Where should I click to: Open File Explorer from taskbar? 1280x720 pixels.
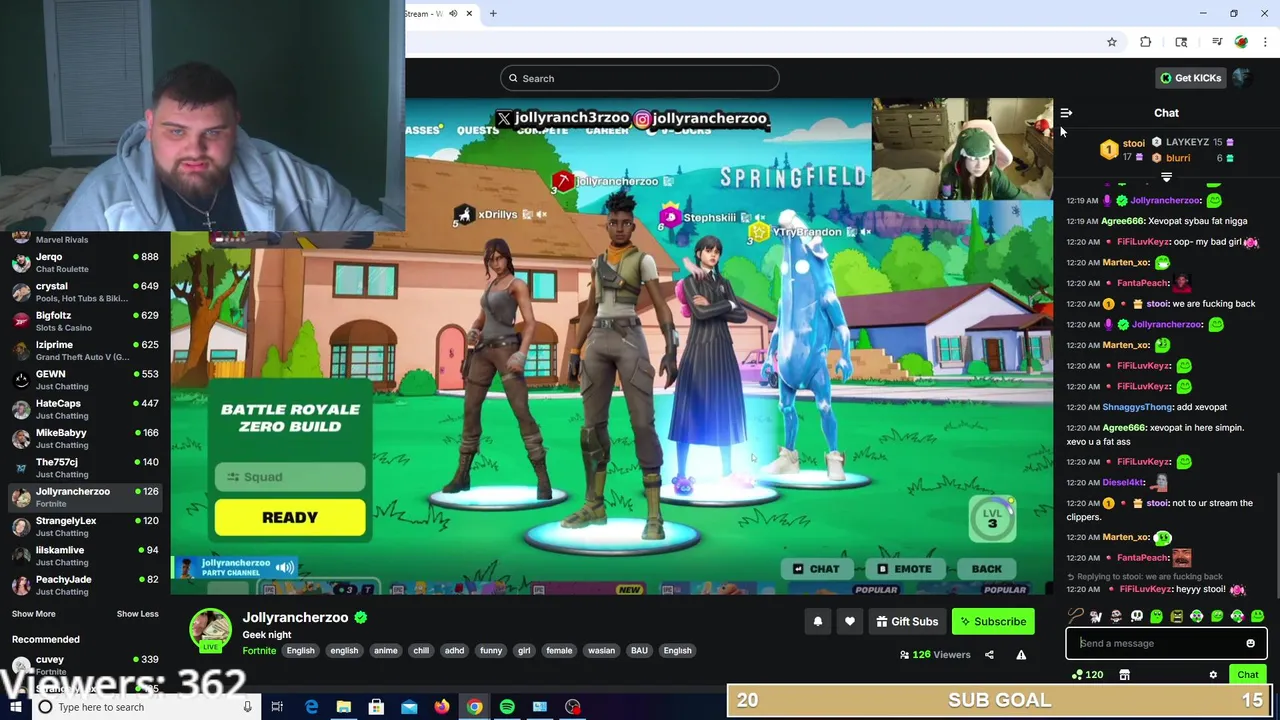343,707
